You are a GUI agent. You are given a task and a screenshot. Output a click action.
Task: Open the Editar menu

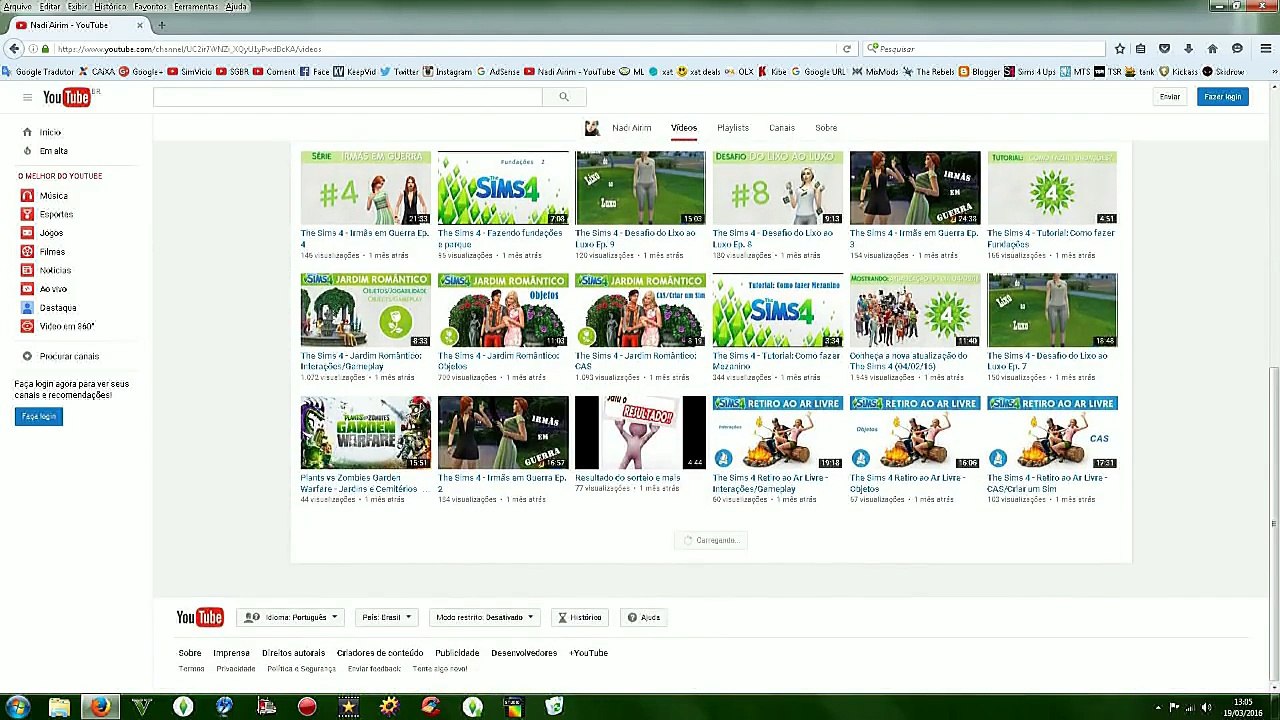pos(50,6)
